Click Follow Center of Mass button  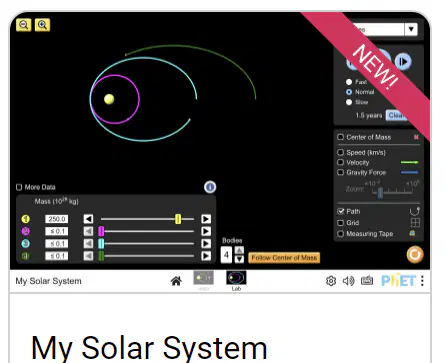pyautogui.click(x=284, y=258)
